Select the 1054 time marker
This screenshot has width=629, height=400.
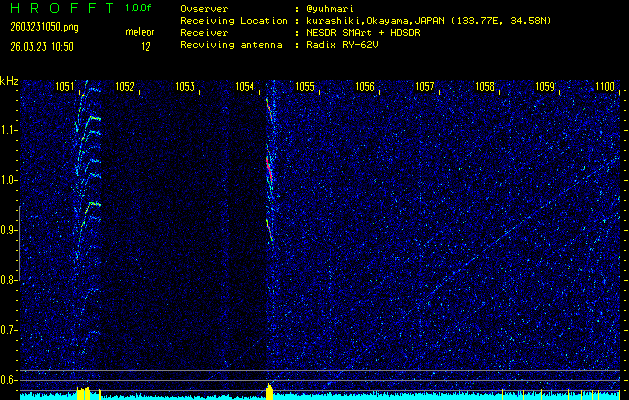click(x=245, y=87)
